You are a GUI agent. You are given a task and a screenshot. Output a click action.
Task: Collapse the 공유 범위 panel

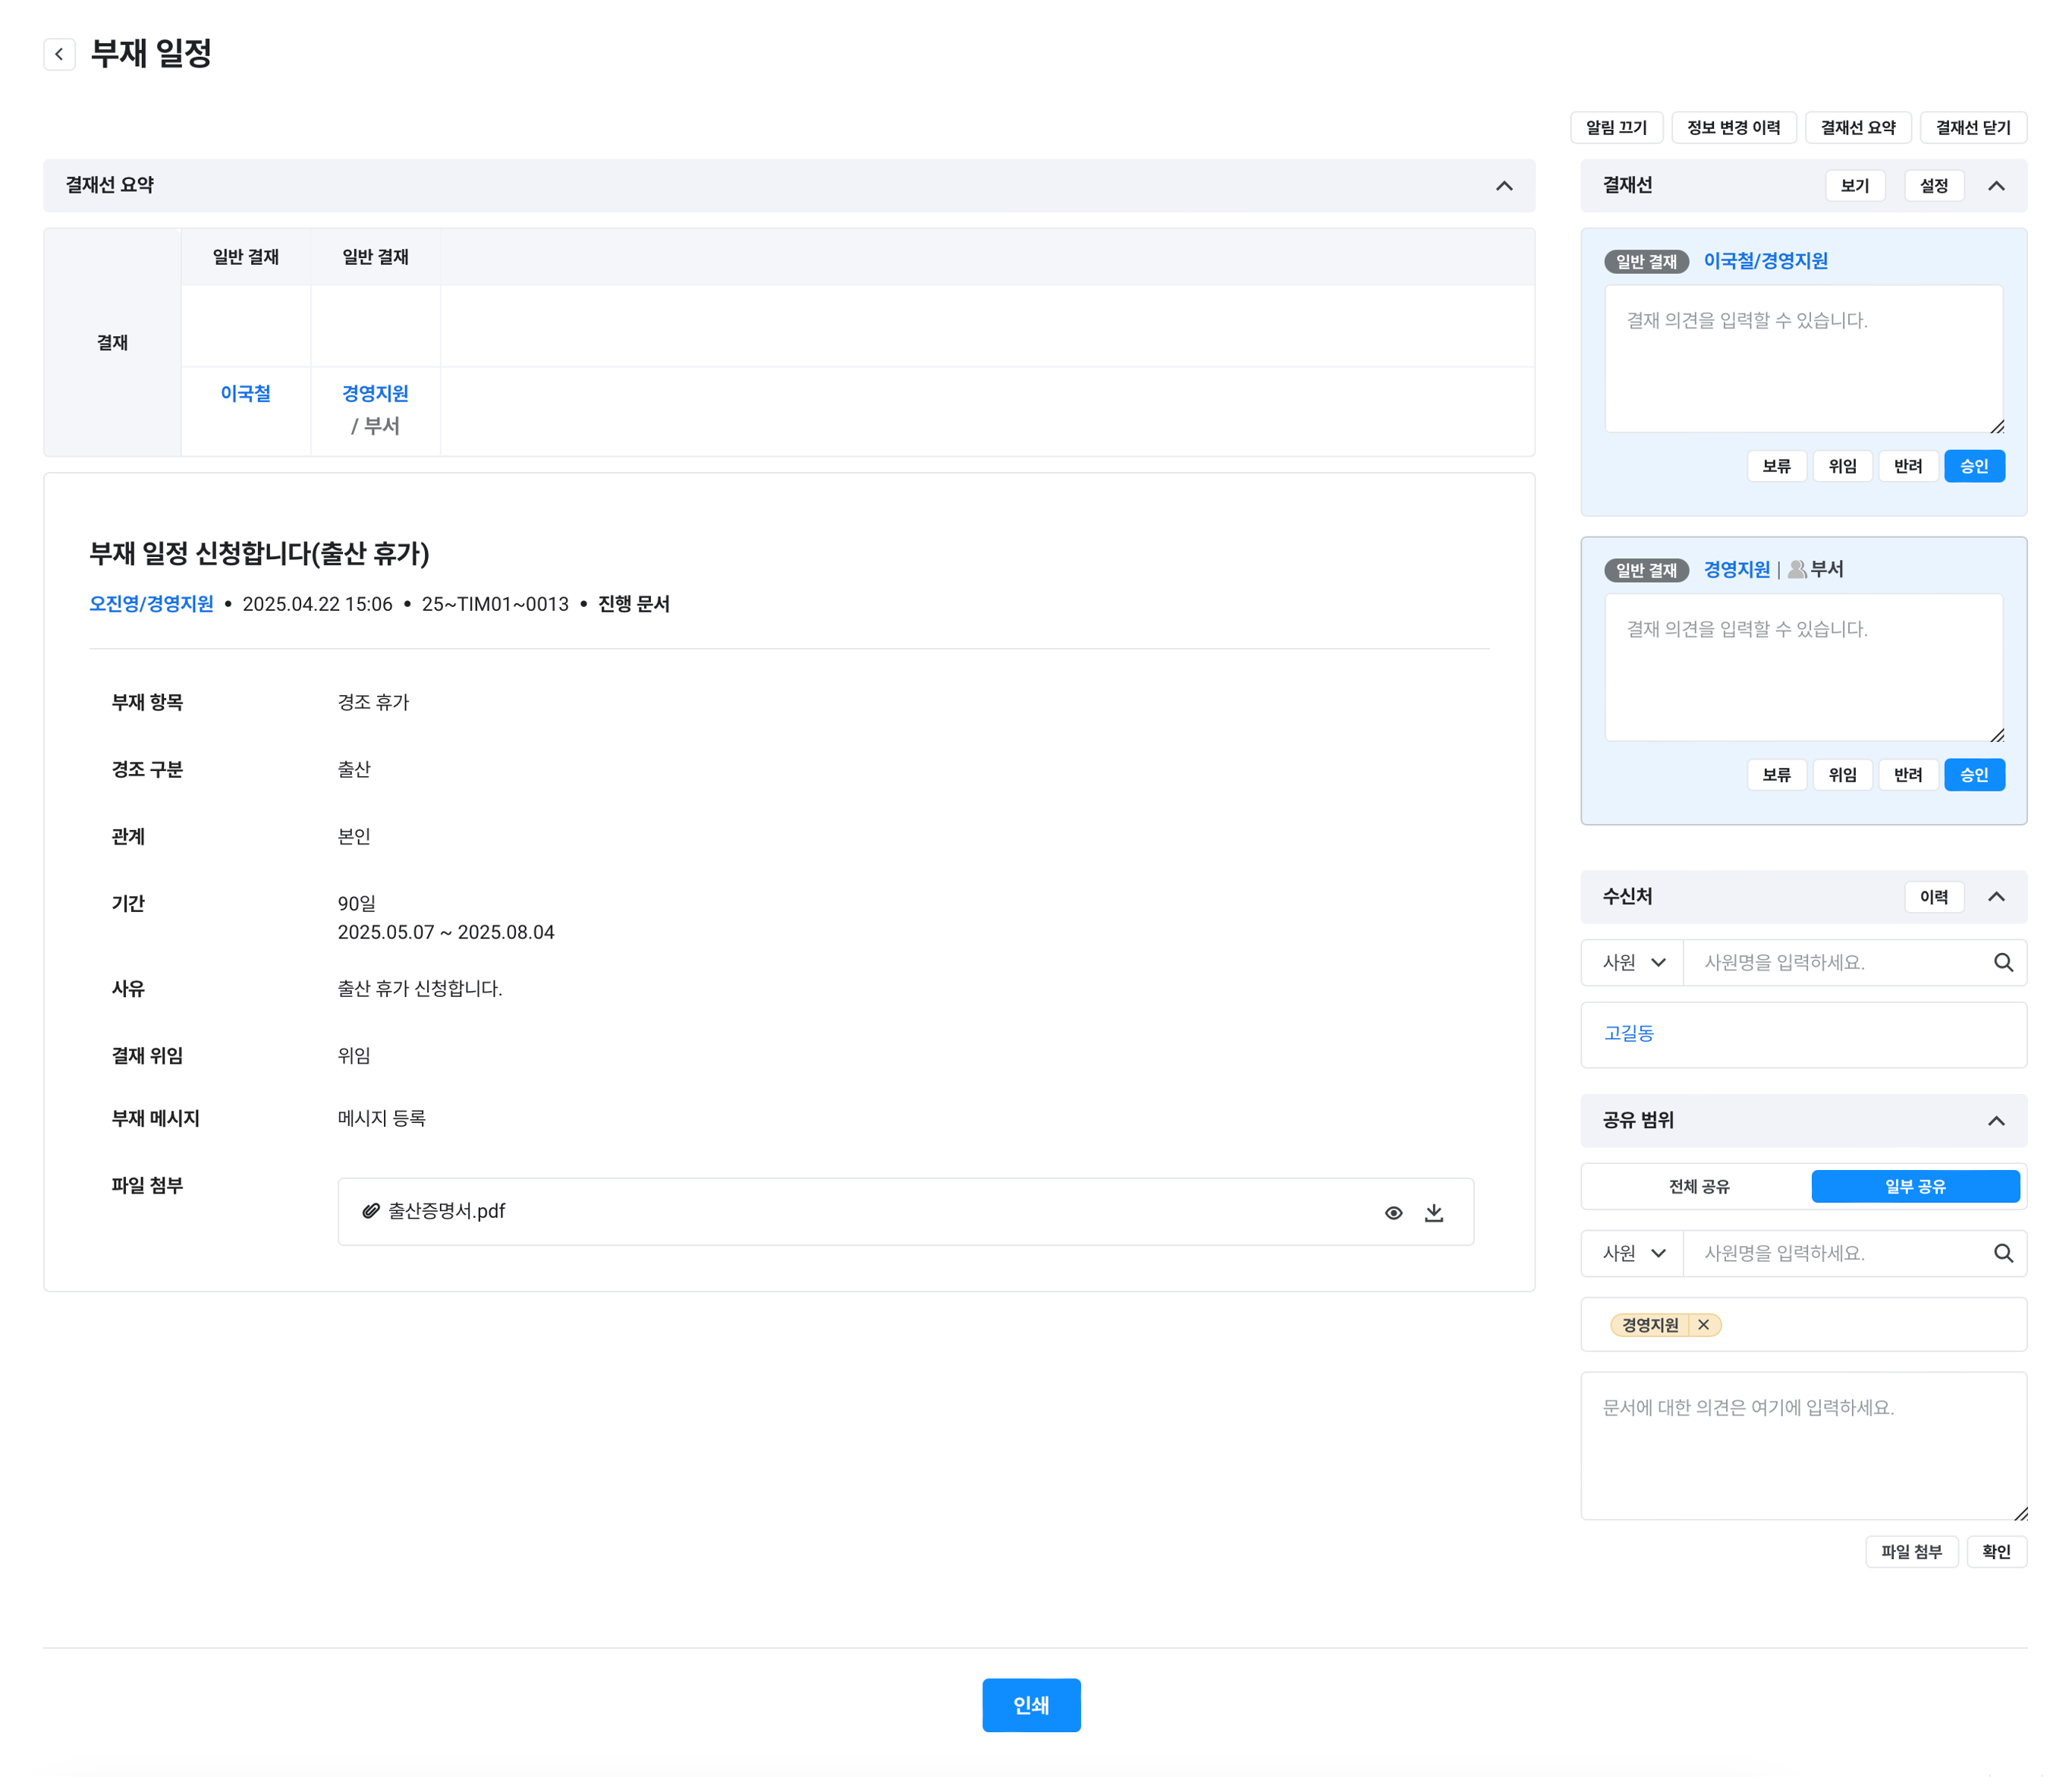(1995, 1120)
